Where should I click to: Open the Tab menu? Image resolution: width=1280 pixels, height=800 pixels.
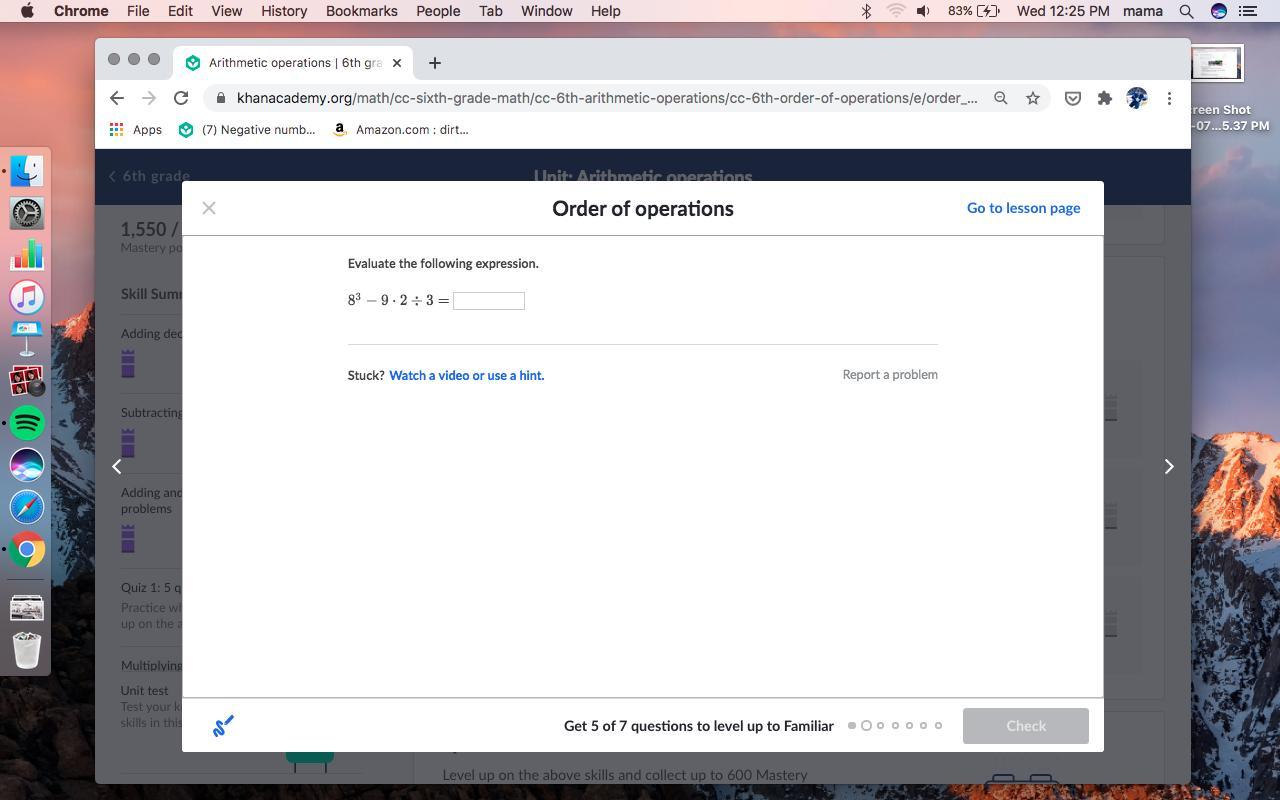pos(491,11)
